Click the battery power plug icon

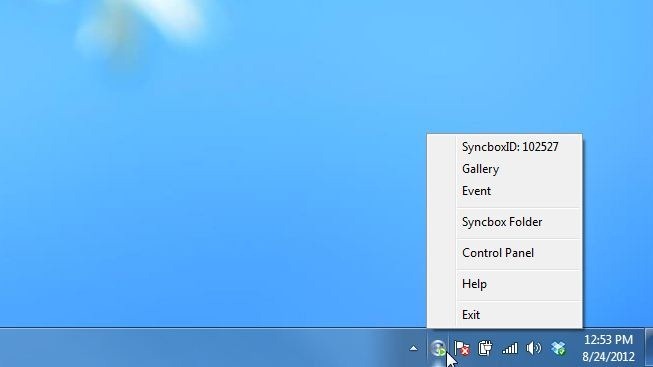point(485,348)
